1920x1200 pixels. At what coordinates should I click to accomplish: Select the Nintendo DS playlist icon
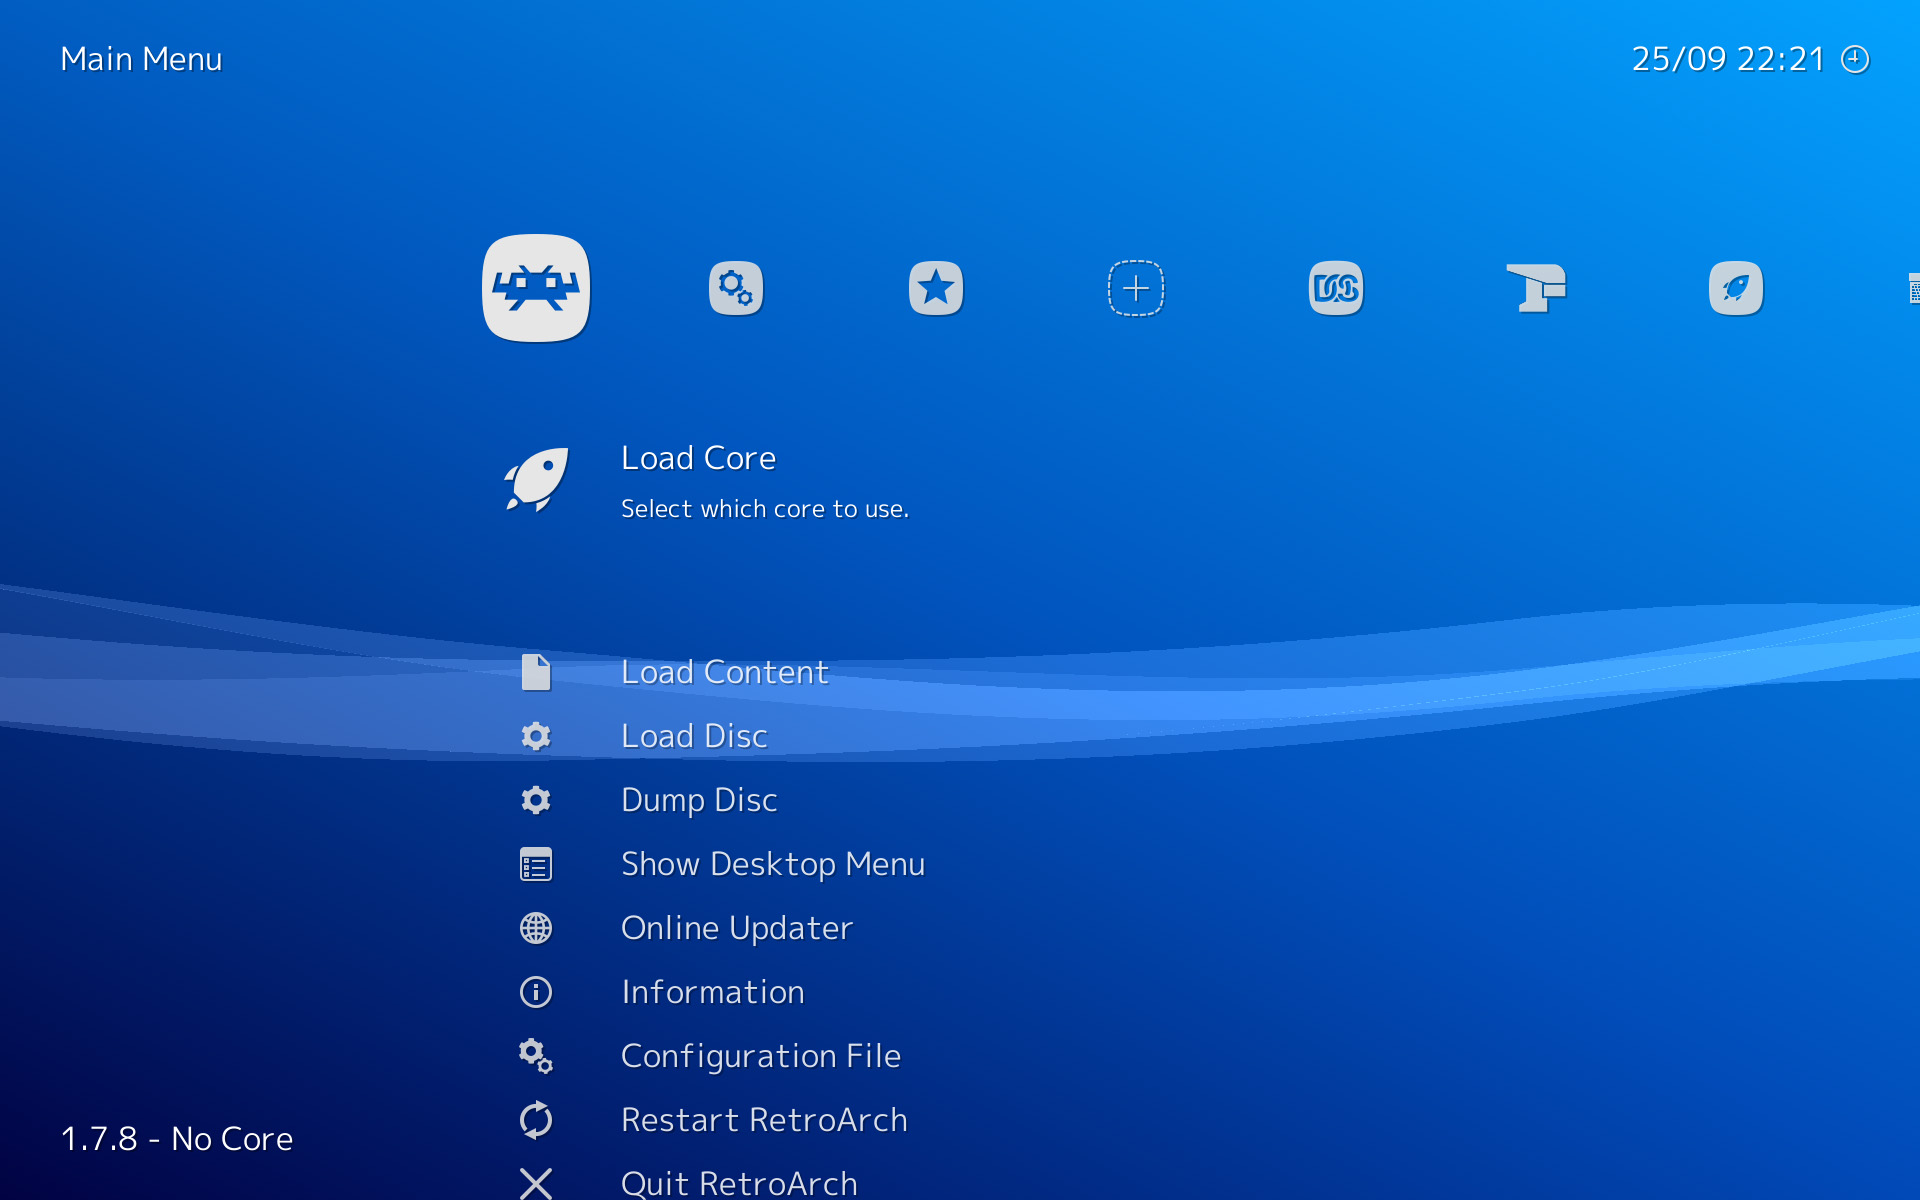(1336, 288)
